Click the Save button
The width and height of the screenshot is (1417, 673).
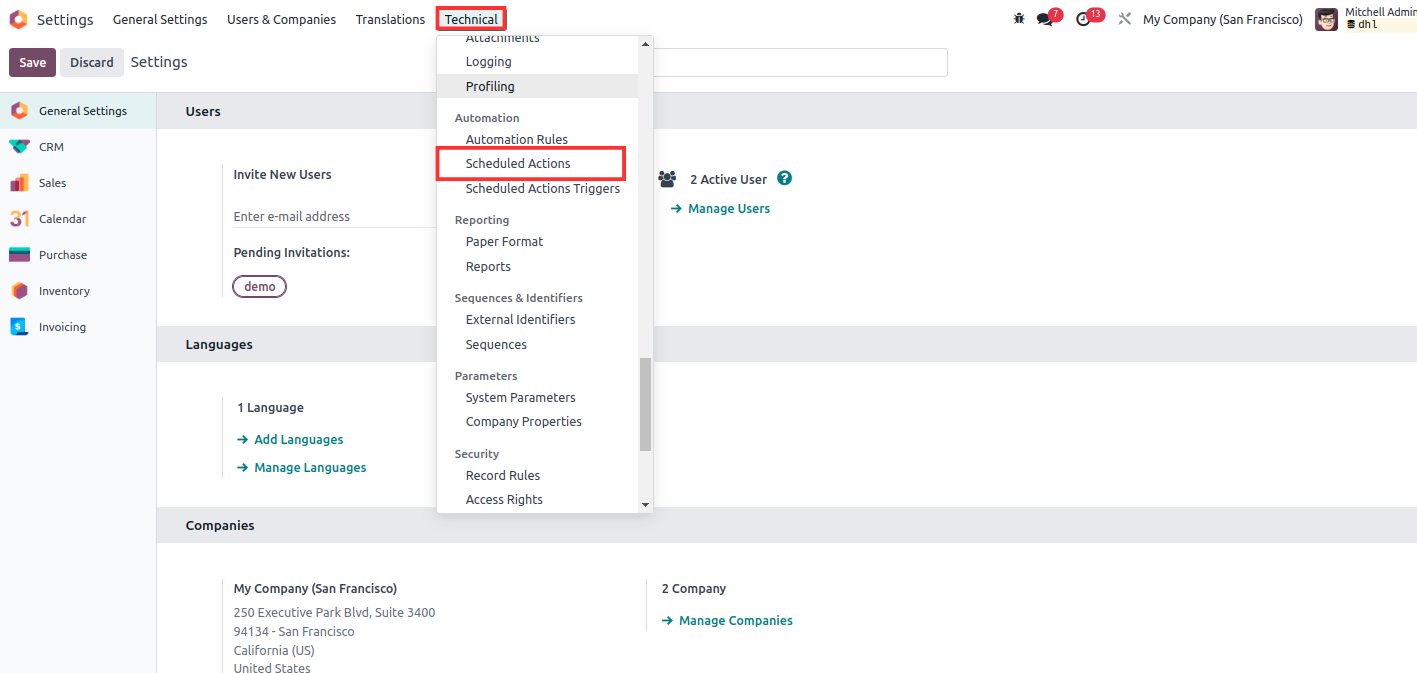tap(32, 62)
